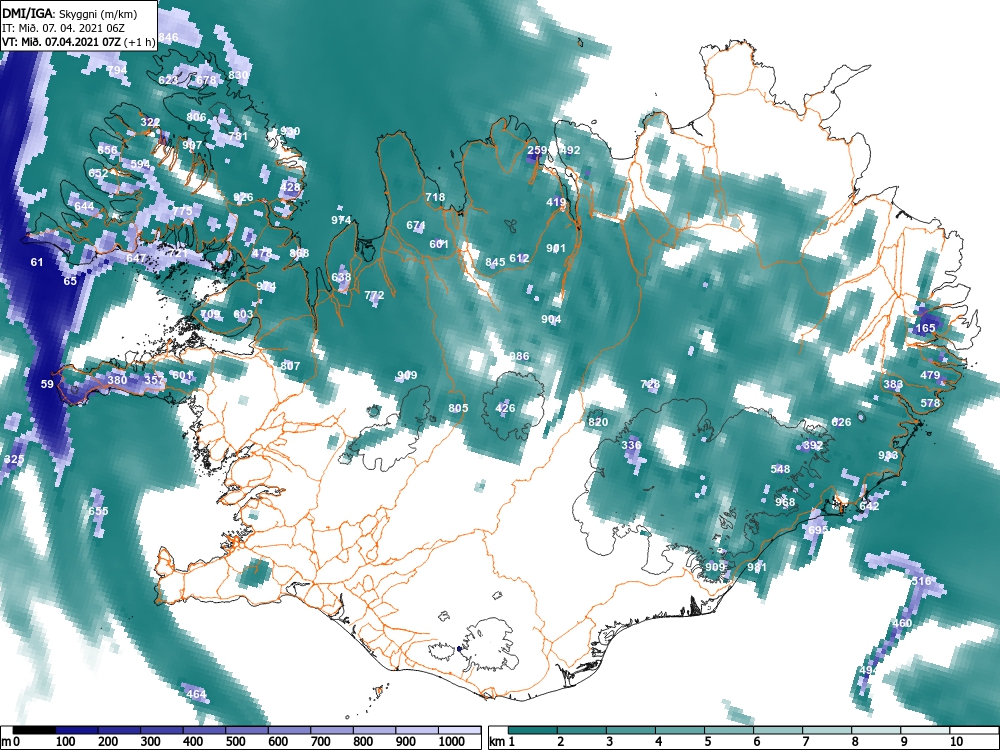Click the visibility value 642 on the map
Viewport: 1000px width, 750px height.
(x=869, y=506)
